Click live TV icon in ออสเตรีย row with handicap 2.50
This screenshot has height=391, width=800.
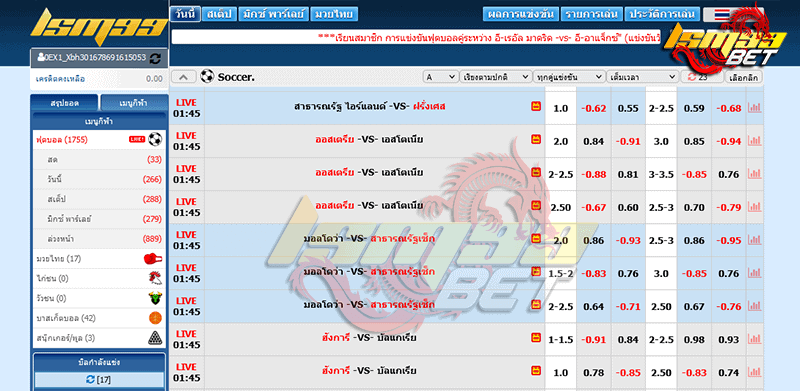coord(536,205)
